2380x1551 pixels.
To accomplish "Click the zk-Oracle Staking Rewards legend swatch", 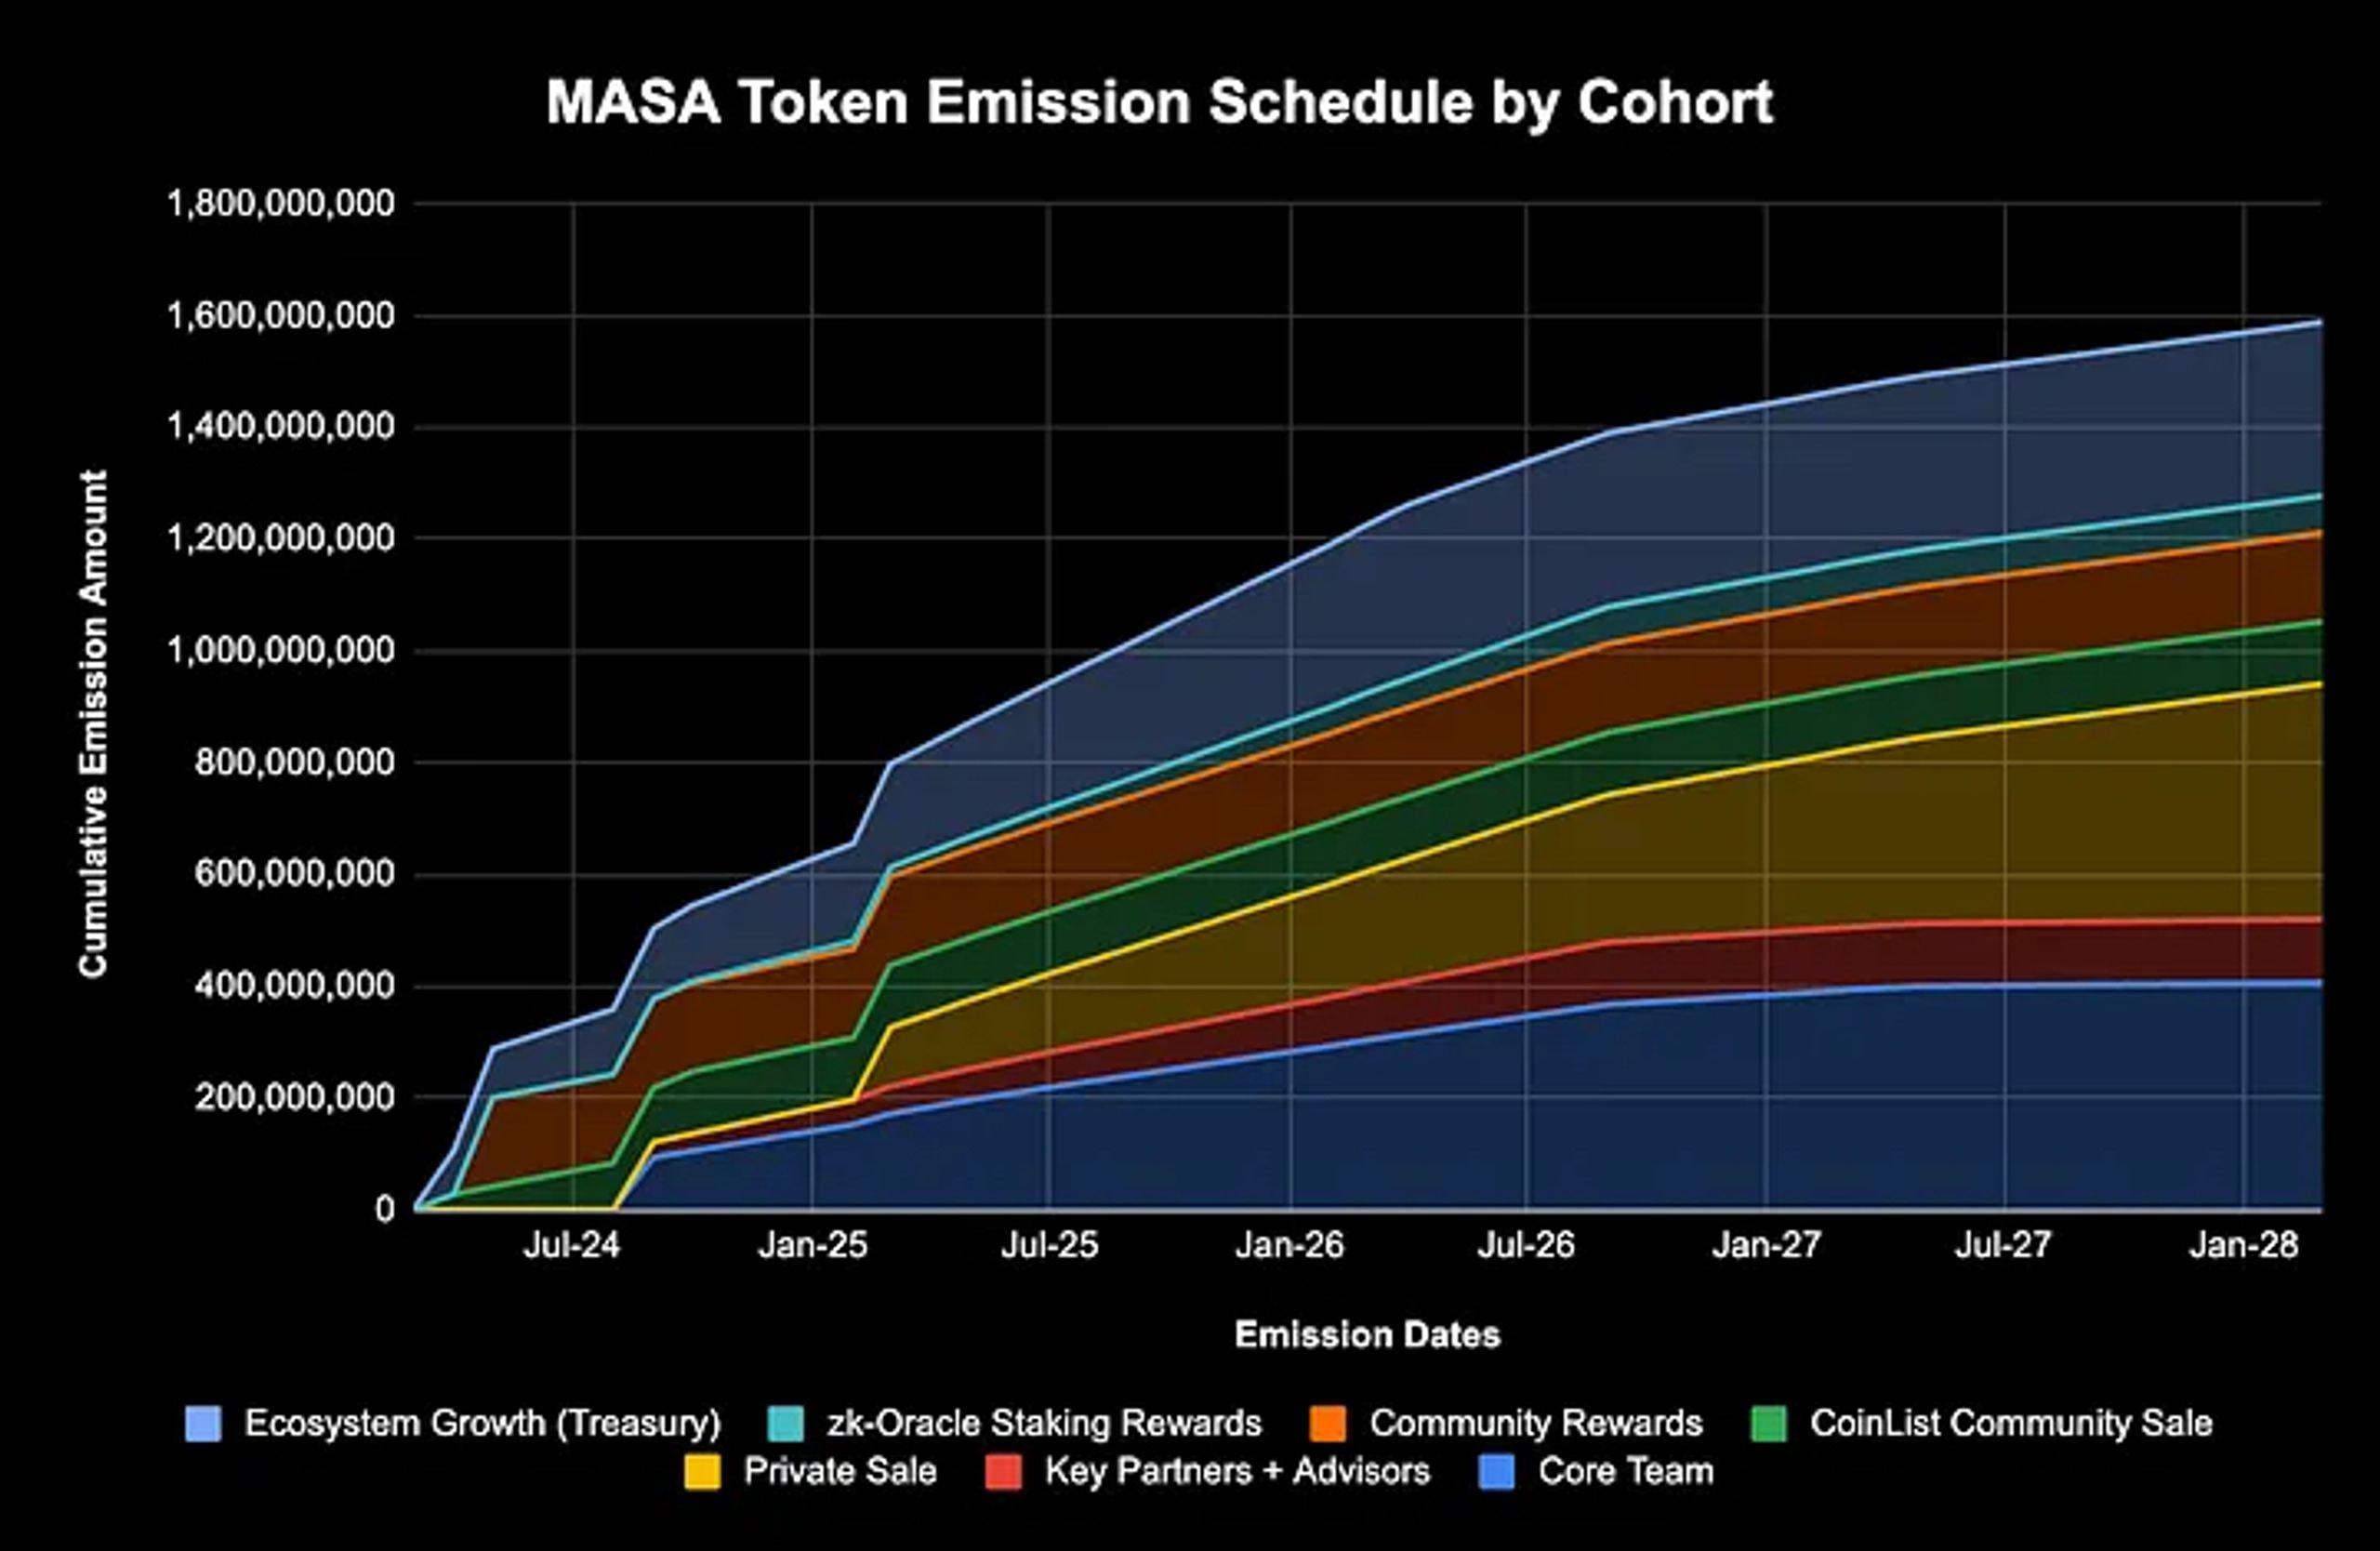I will (x=785, y=1424).
